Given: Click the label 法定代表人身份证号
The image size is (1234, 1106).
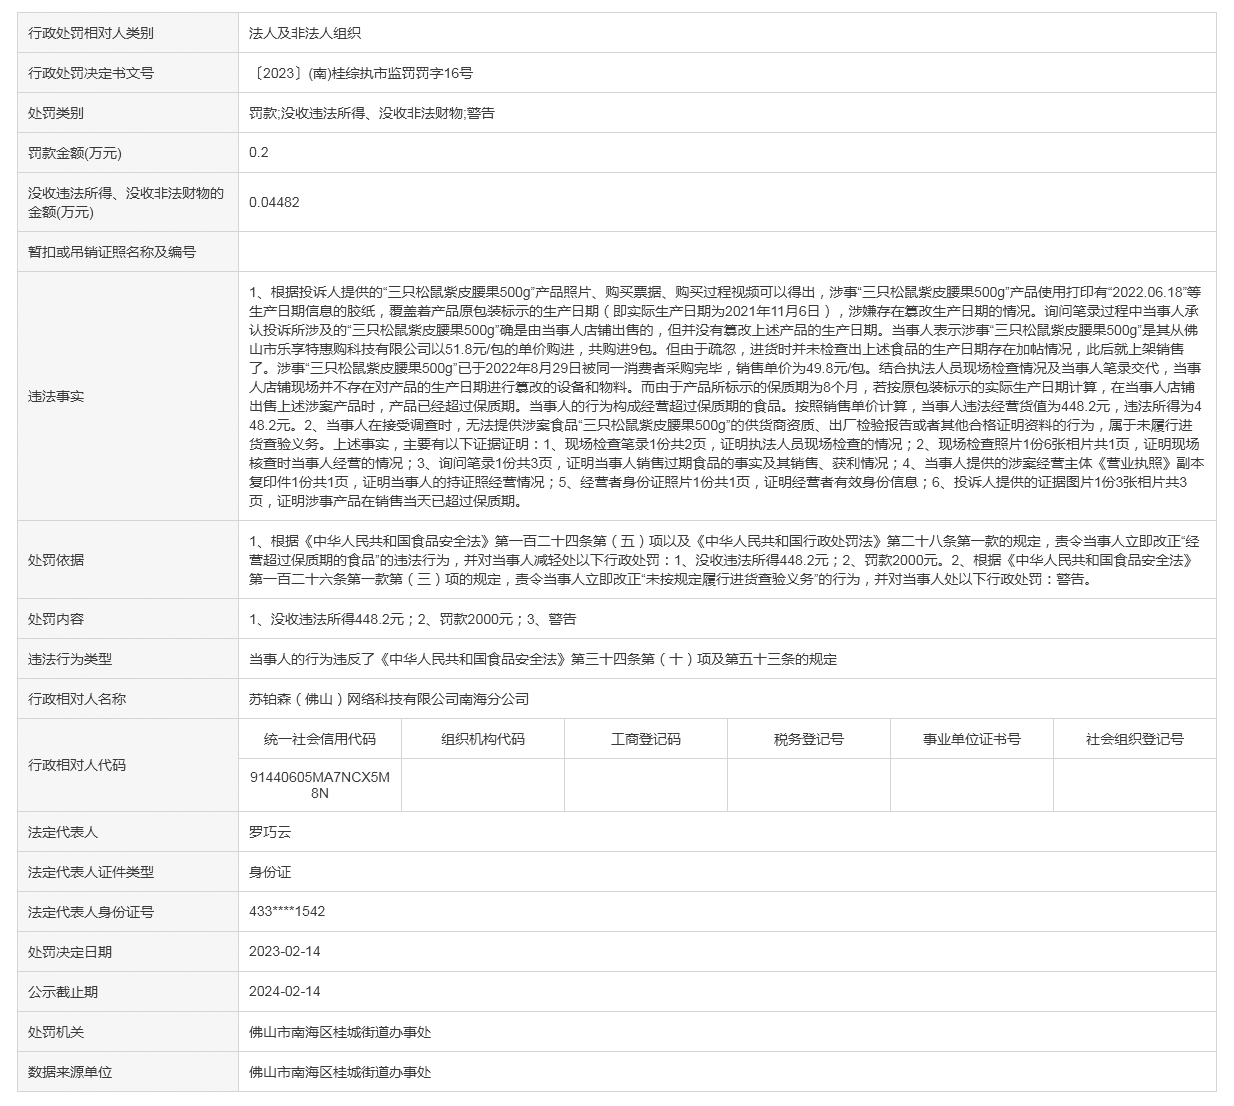Looking at the screenshot, I should click(x=91, y=912).
